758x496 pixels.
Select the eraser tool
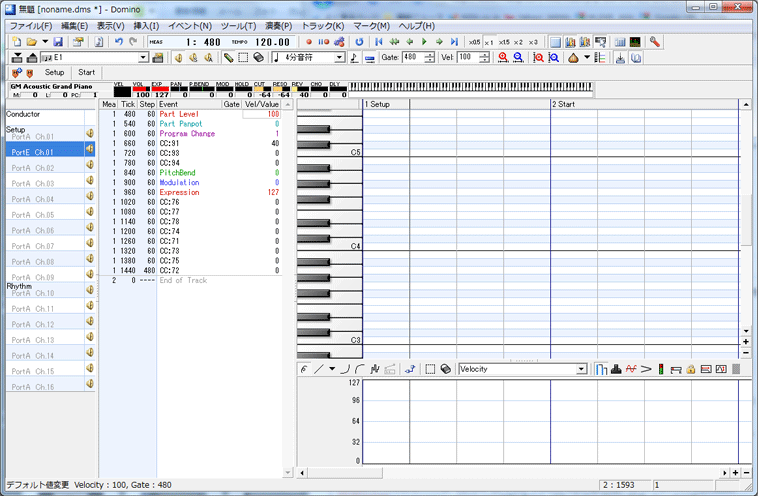click(x=258, y=58)
